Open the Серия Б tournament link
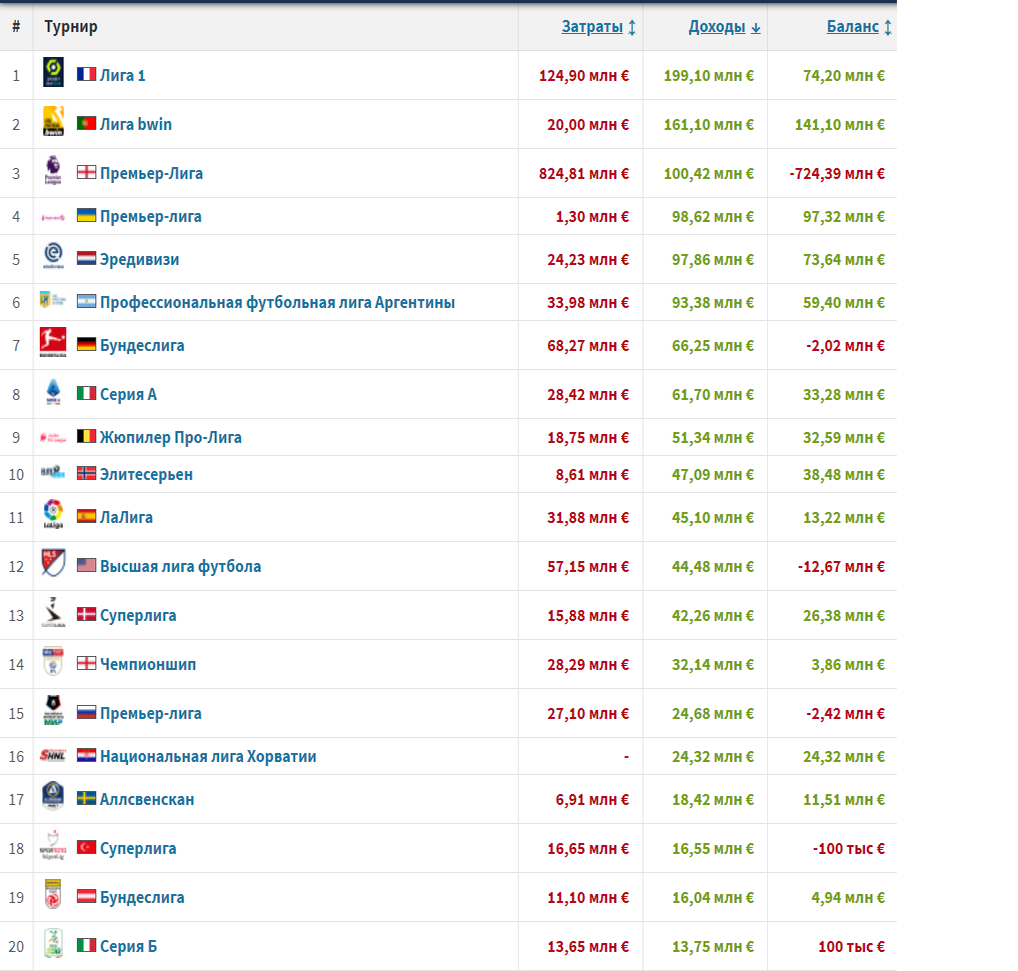1018x971 pixels. 129,946
